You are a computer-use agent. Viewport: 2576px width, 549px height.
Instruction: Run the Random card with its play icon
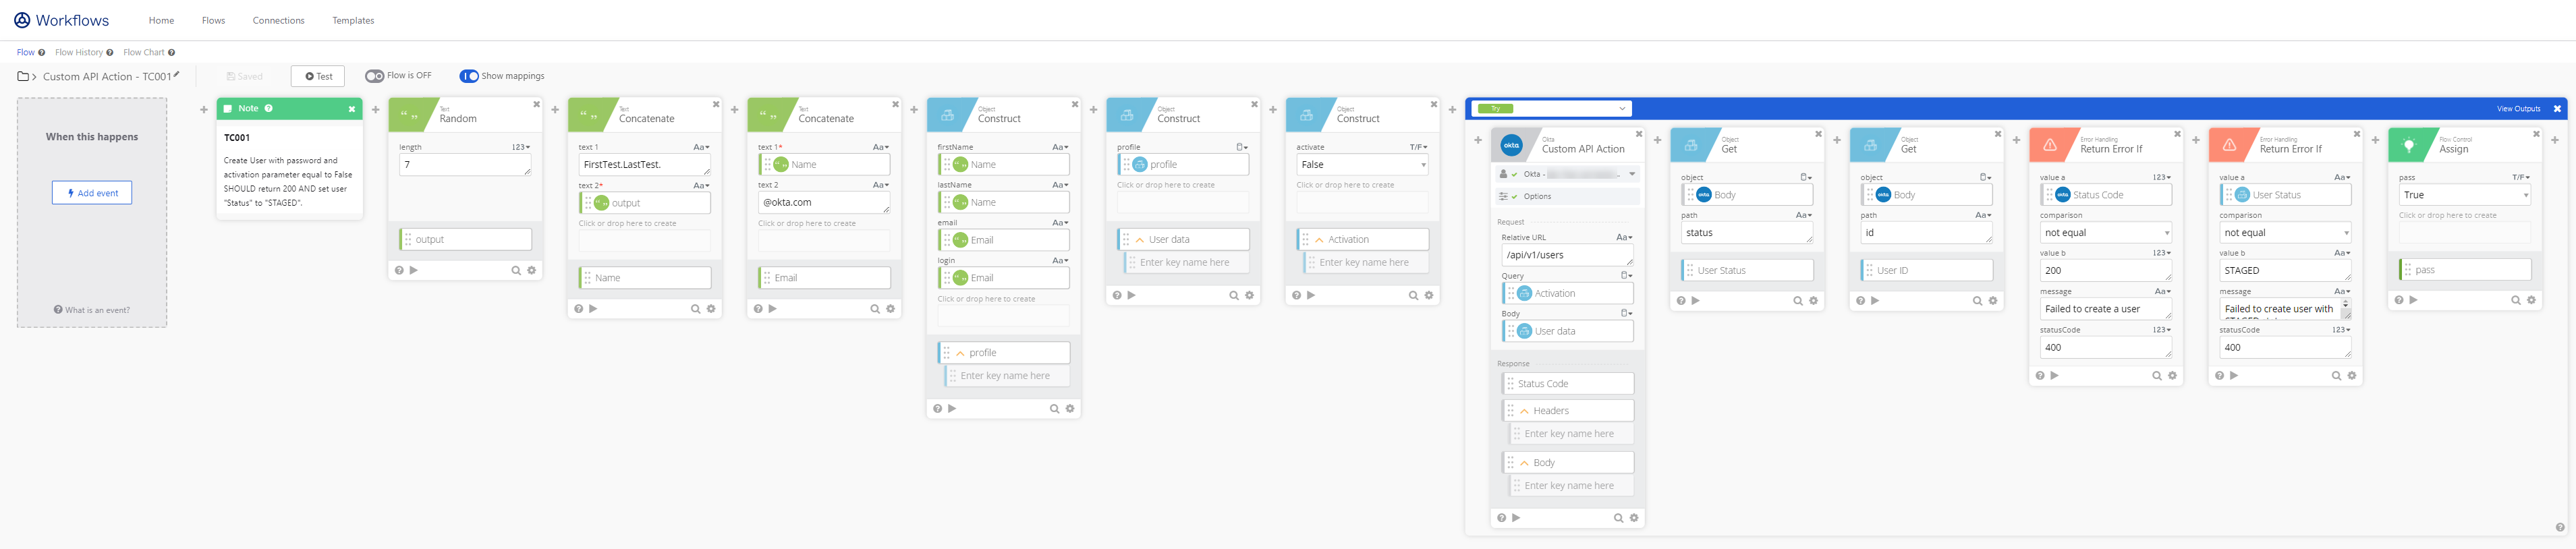(x=414, y=270)
